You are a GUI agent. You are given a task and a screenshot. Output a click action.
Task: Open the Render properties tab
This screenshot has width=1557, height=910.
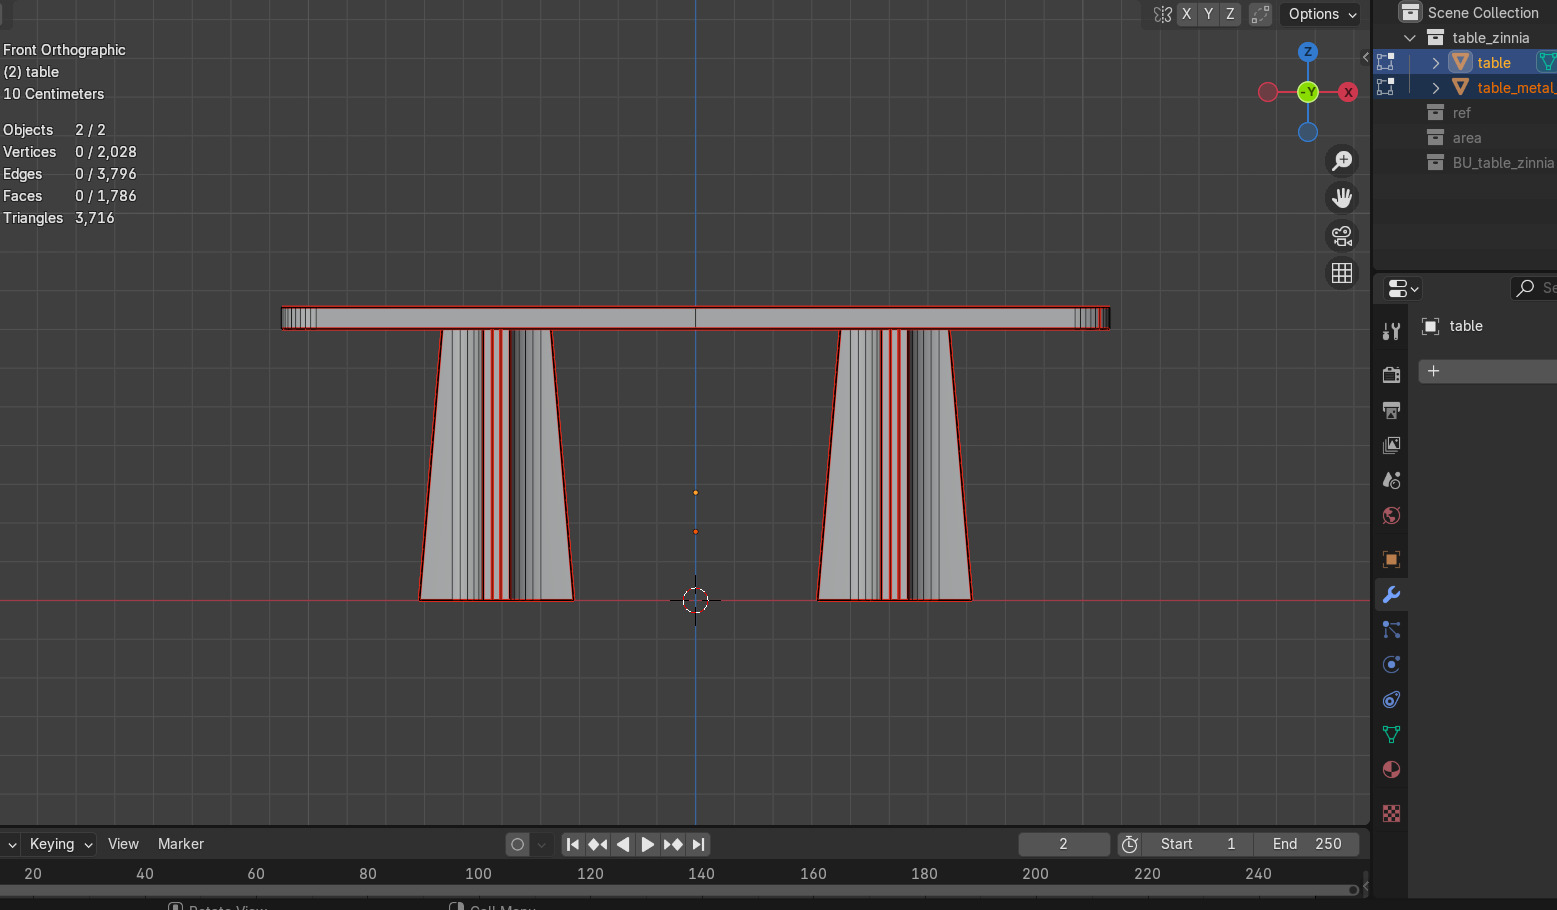tap(1391, 374)
